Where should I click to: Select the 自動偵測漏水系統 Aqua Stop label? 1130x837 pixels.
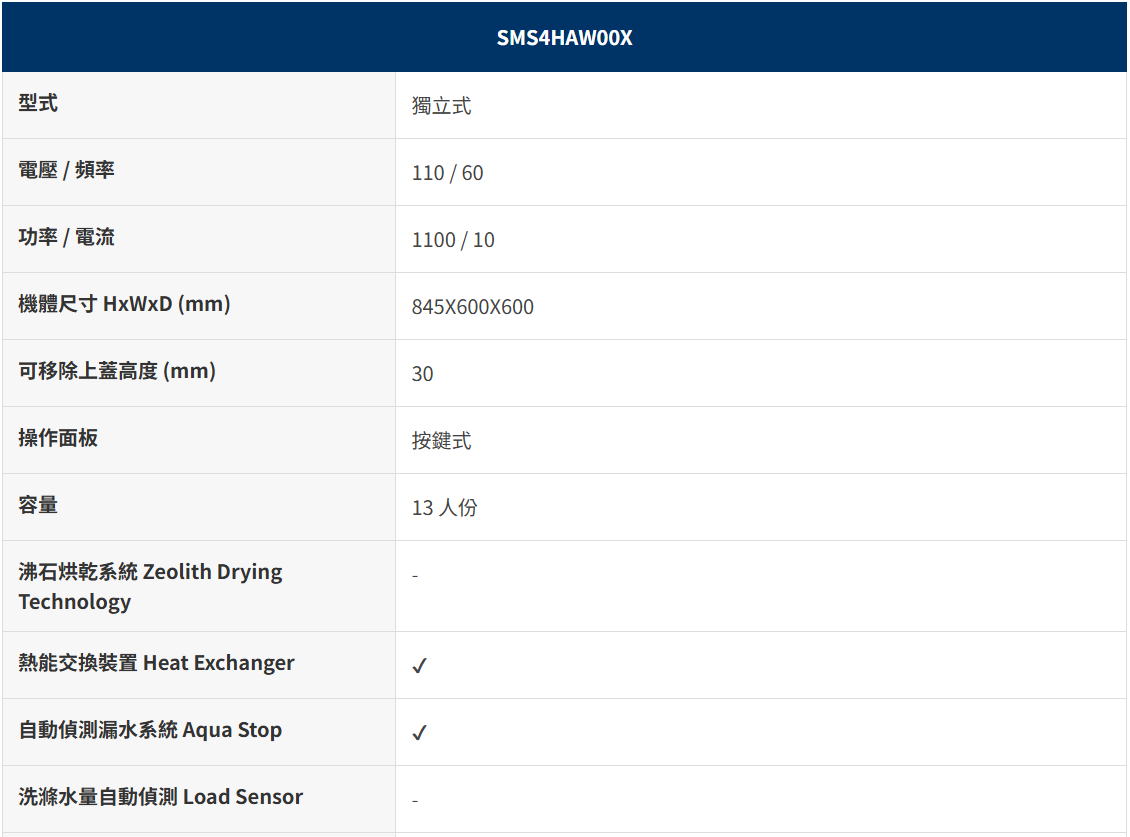pos(150,730)
